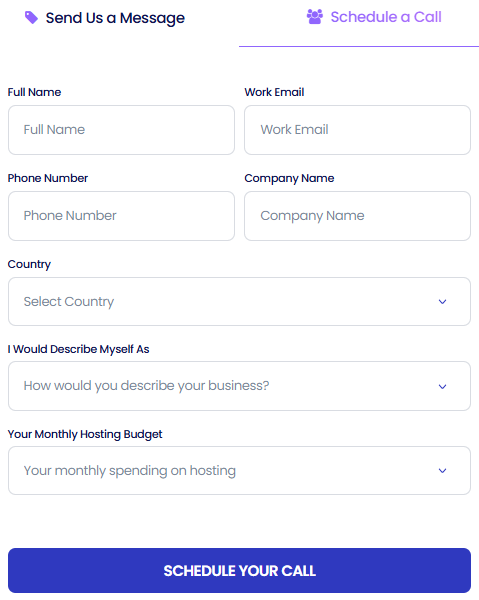479x600 pixels.
Task: Click the Full Name field label
Action: pos(34,92)
